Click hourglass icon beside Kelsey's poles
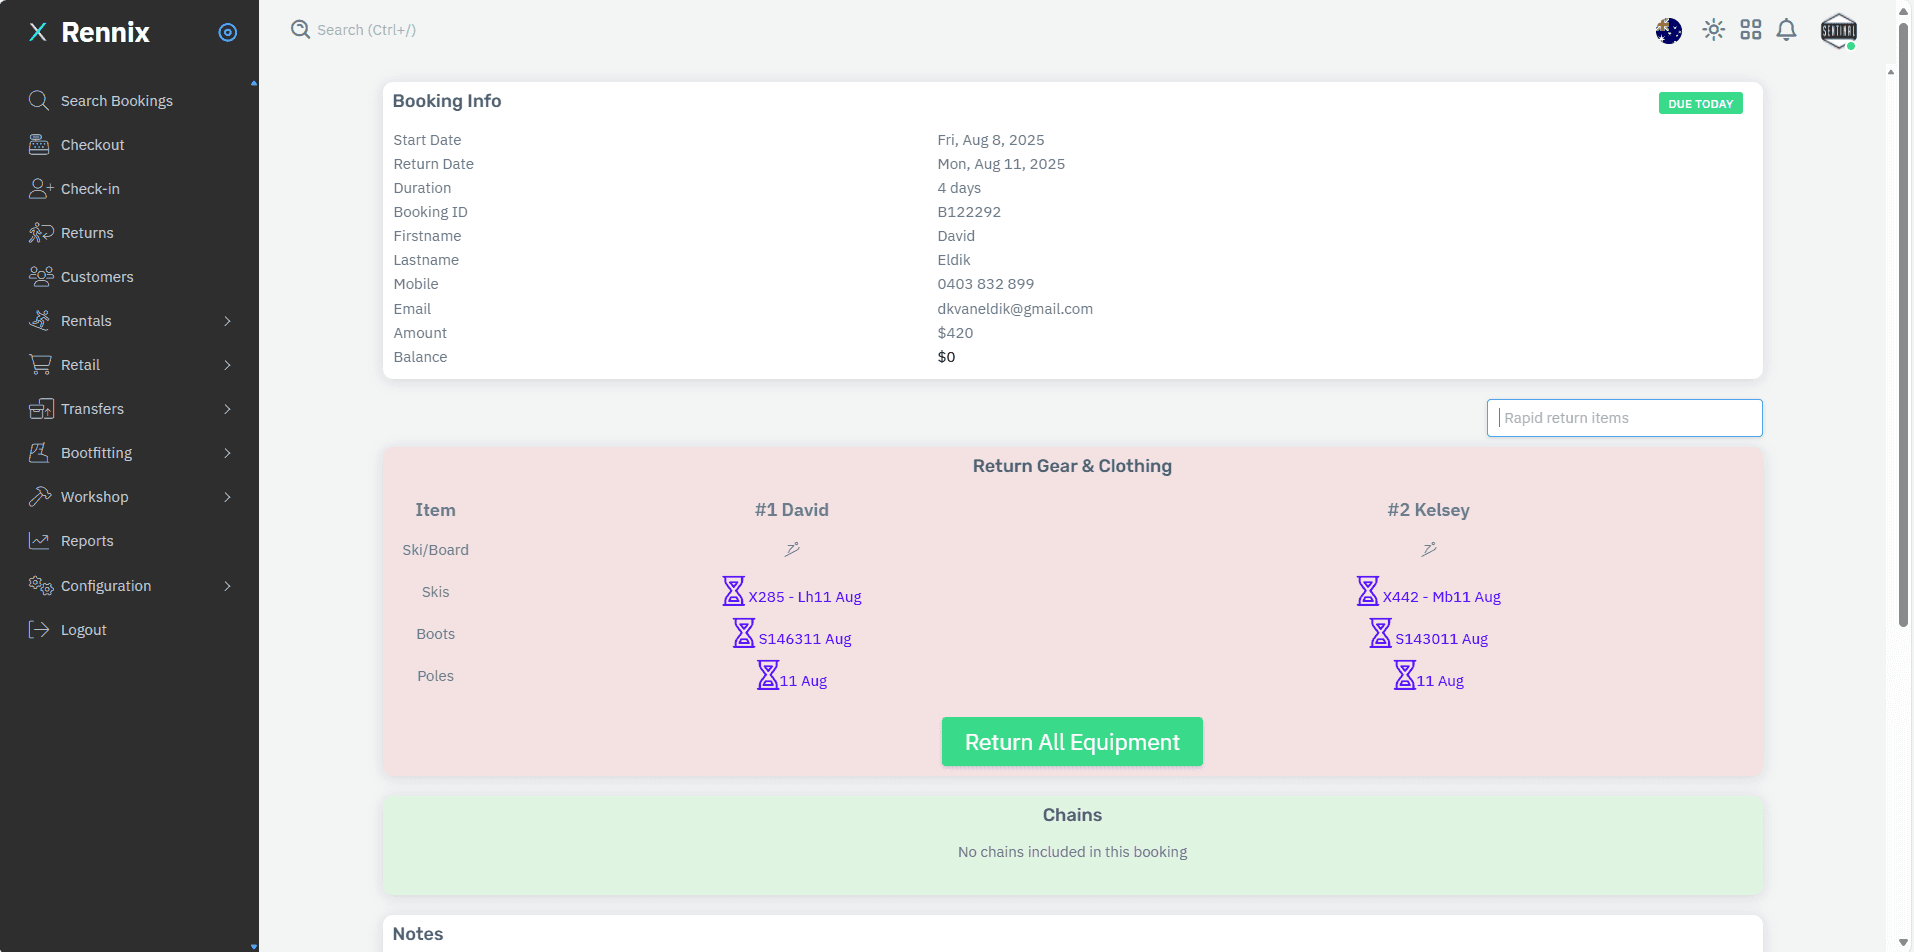Viewport: 1914px width, 952px height. [x=1405, y=675]
